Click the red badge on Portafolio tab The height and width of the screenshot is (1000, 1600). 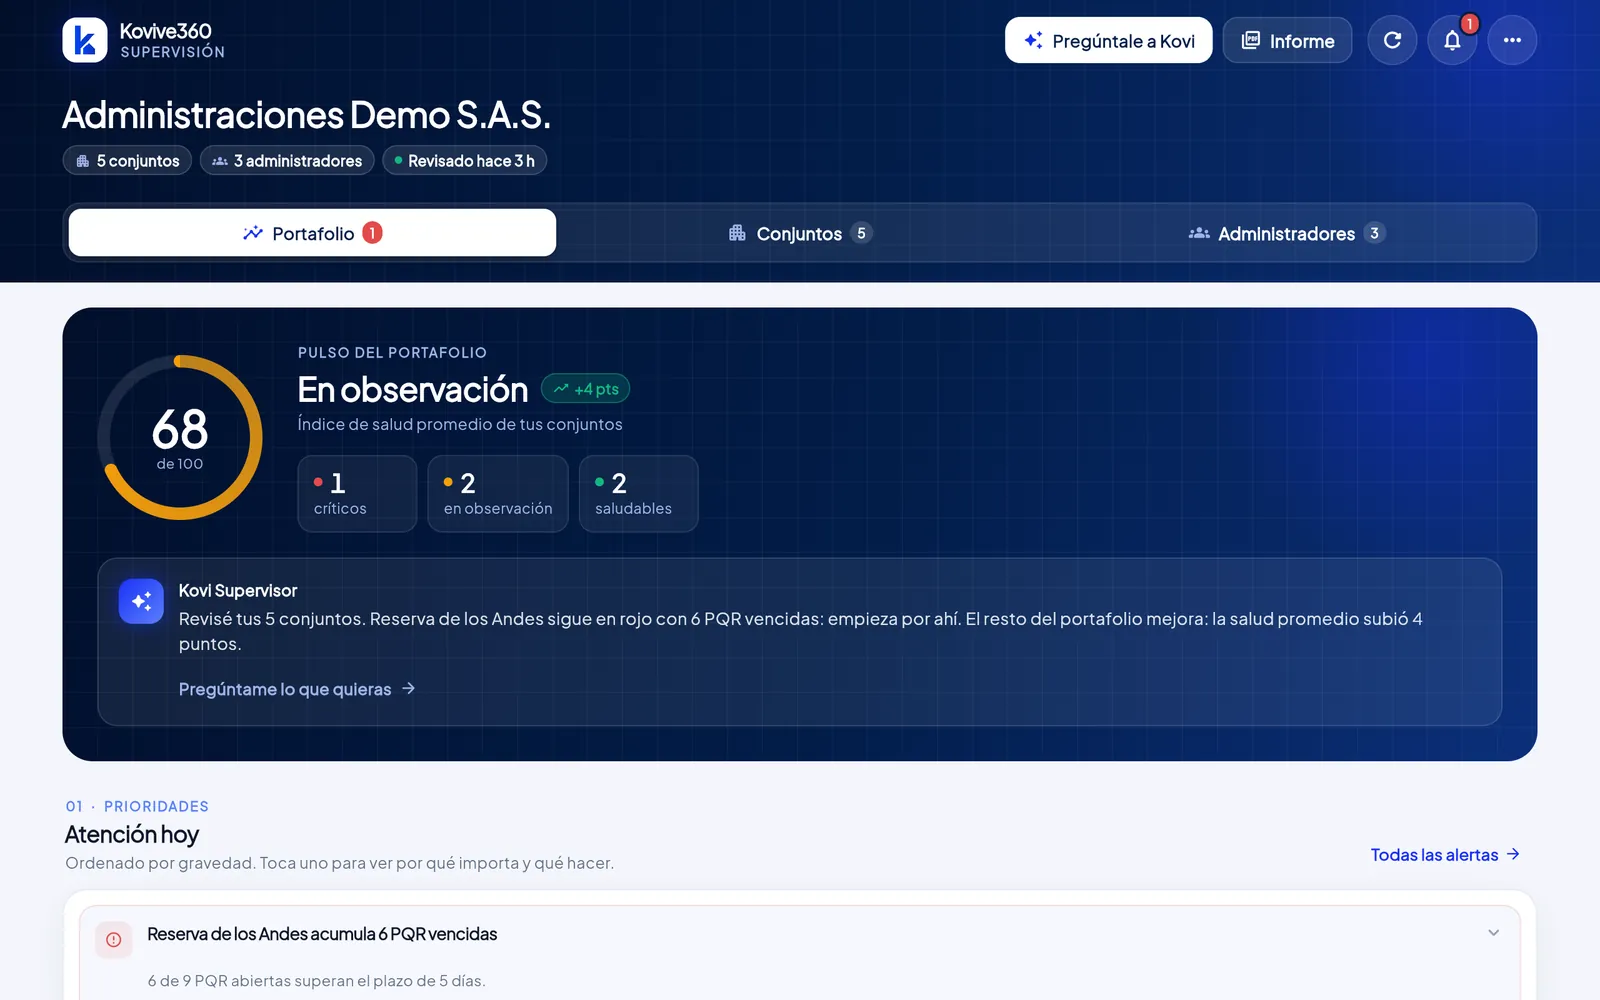(372, 233)
